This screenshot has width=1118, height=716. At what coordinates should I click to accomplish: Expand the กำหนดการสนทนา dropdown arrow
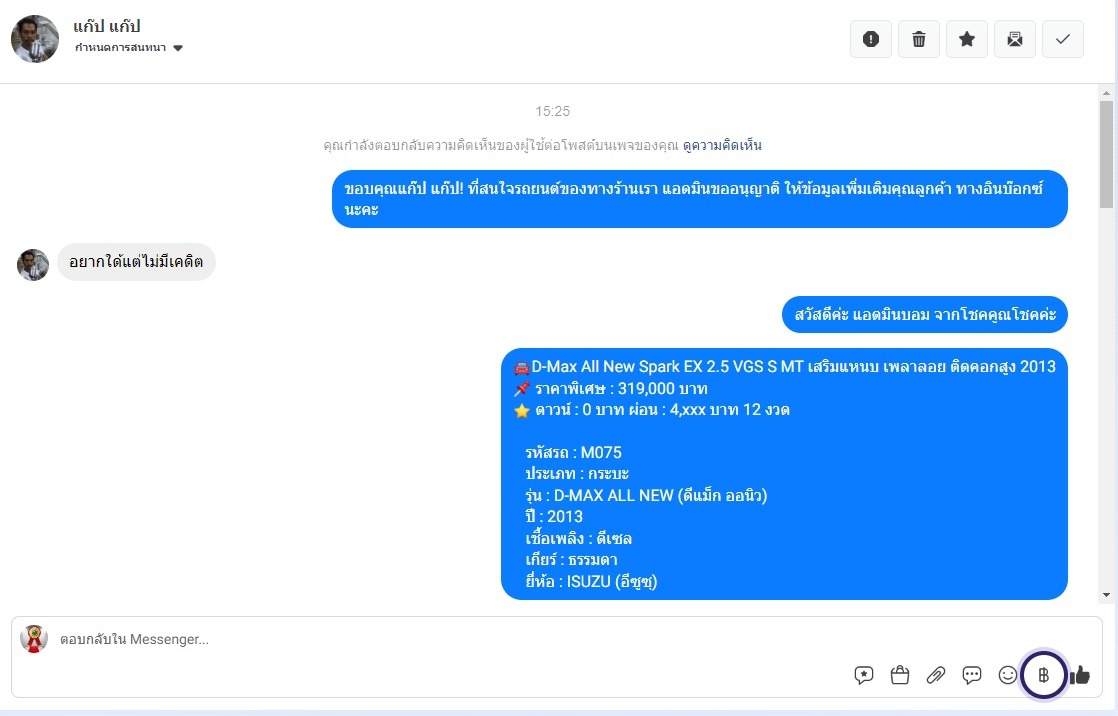(178, 48)
